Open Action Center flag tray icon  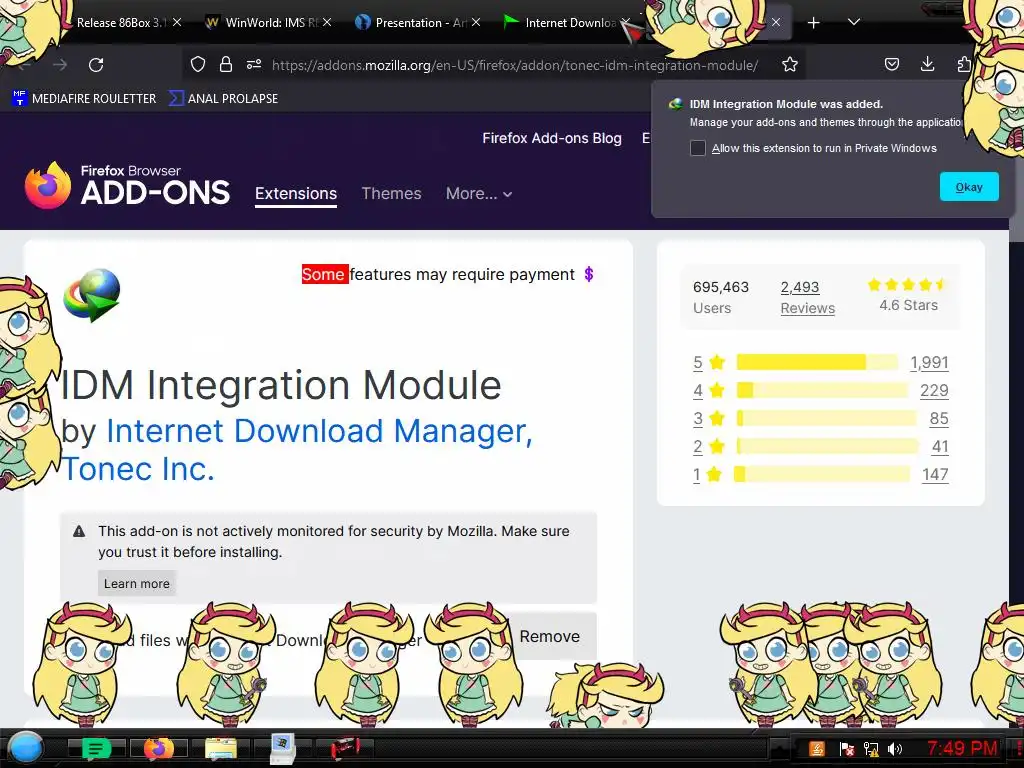click(x=846, y=749)
